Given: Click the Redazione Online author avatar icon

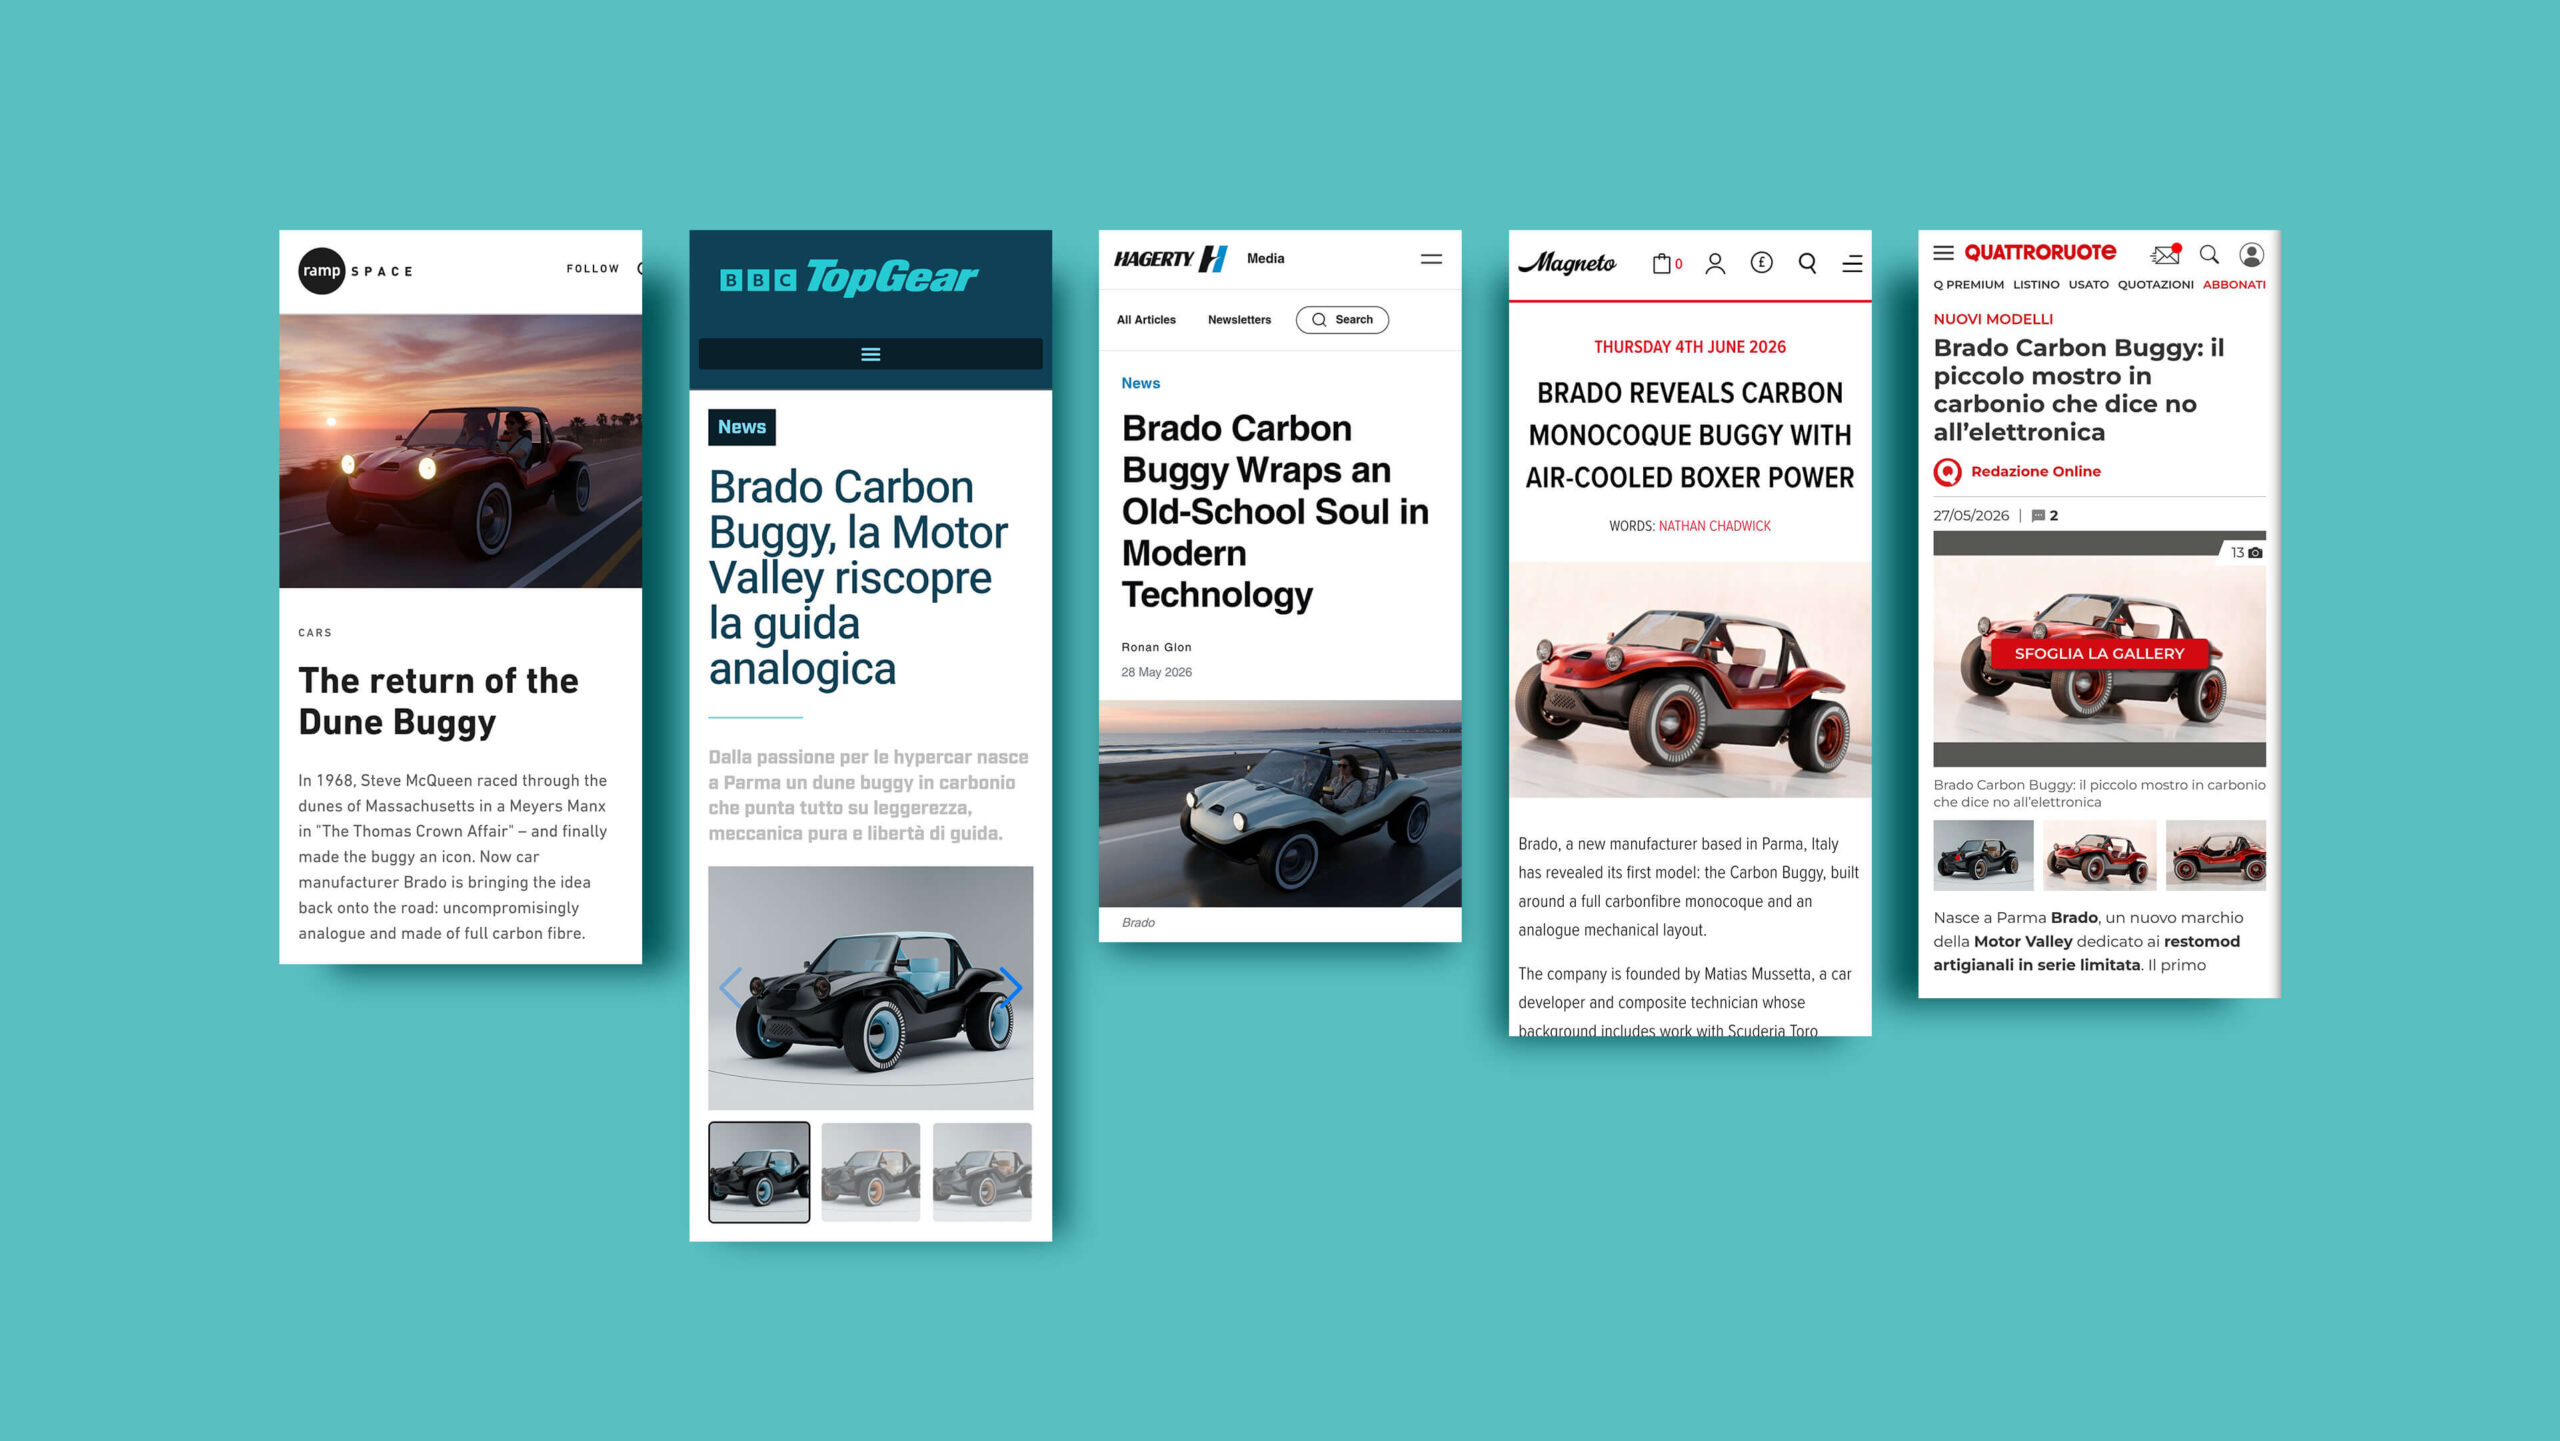Looking at the screenshot, I should pyautogui.click(x=1947, y=472).
